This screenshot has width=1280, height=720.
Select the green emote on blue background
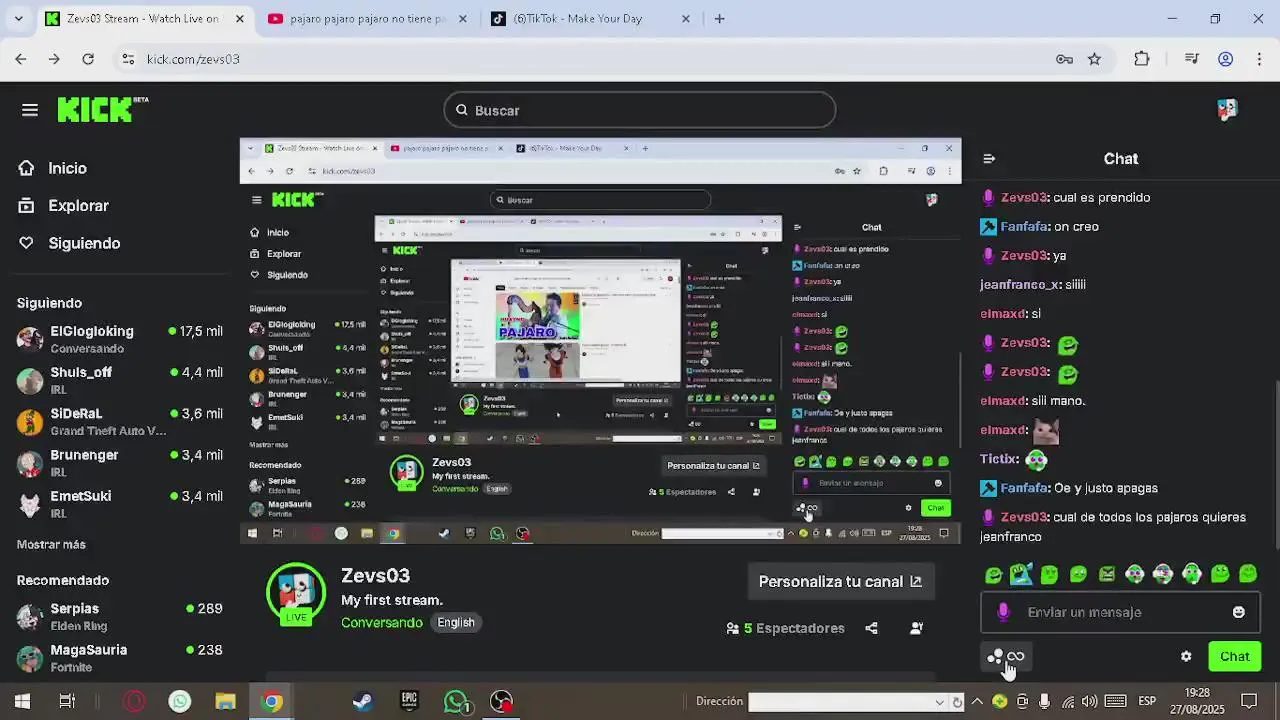coord(1021,574)
